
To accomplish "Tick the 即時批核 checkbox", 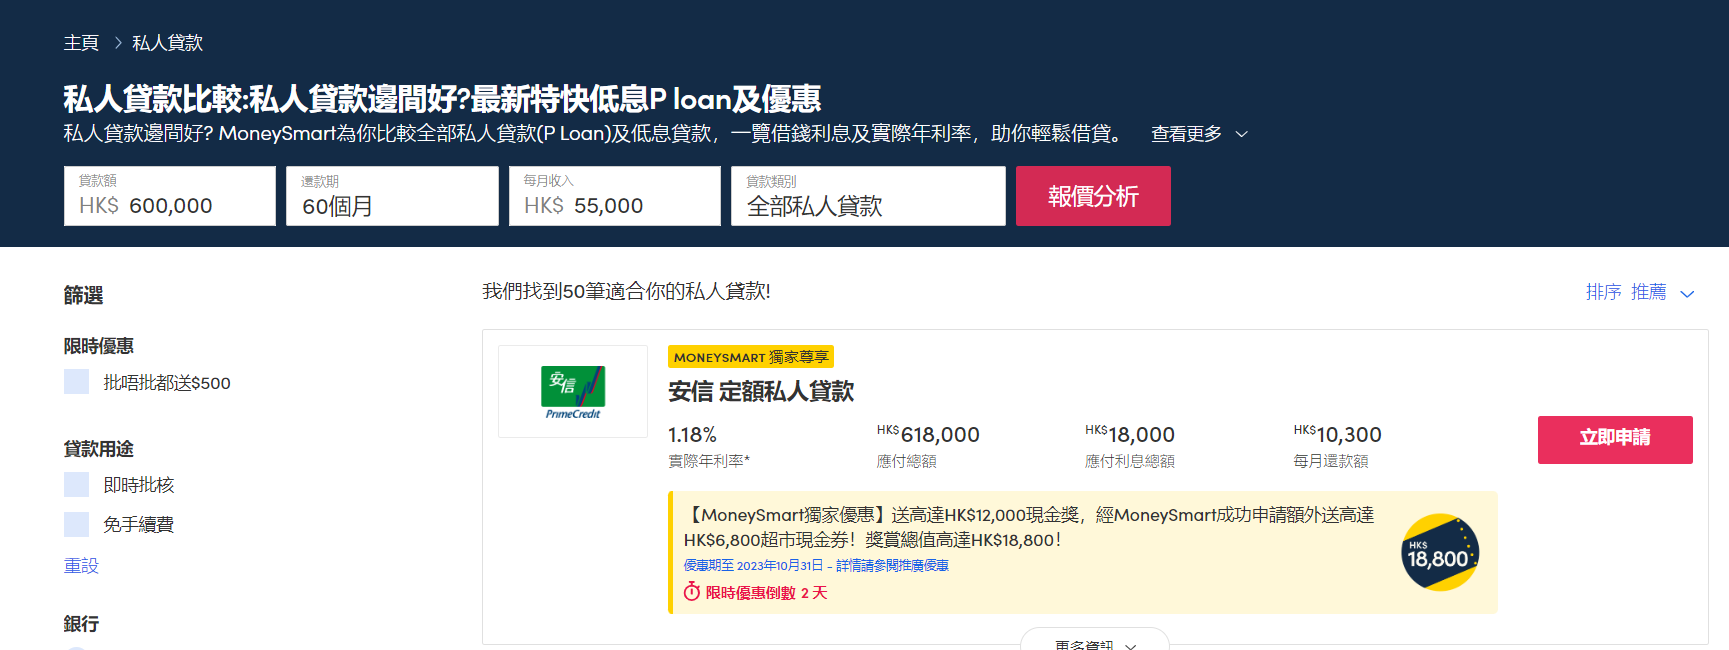I will point(76,484).
